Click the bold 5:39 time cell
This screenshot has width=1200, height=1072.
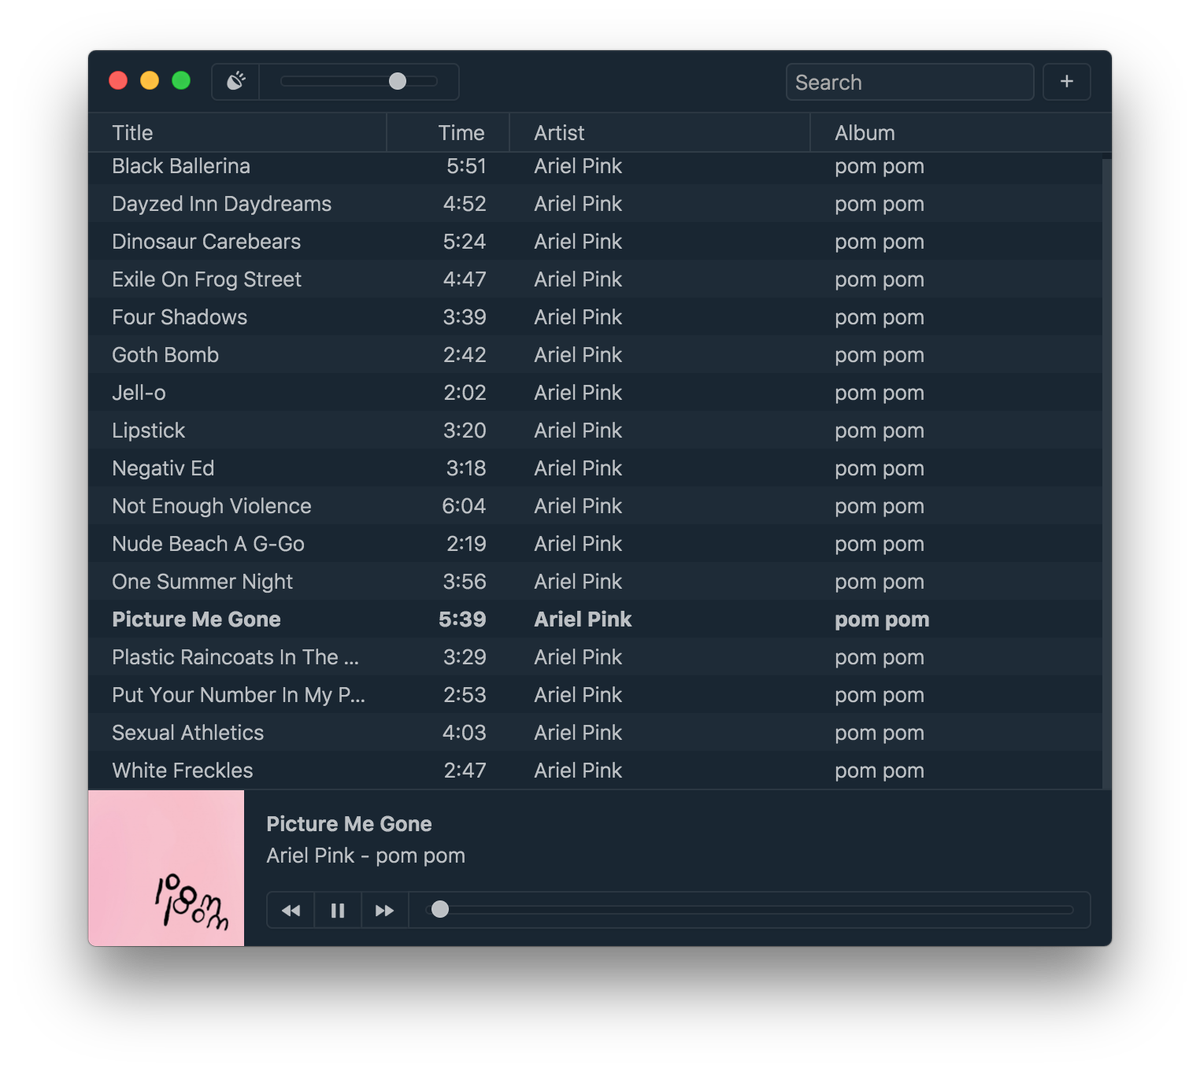(x=462, y=620)
